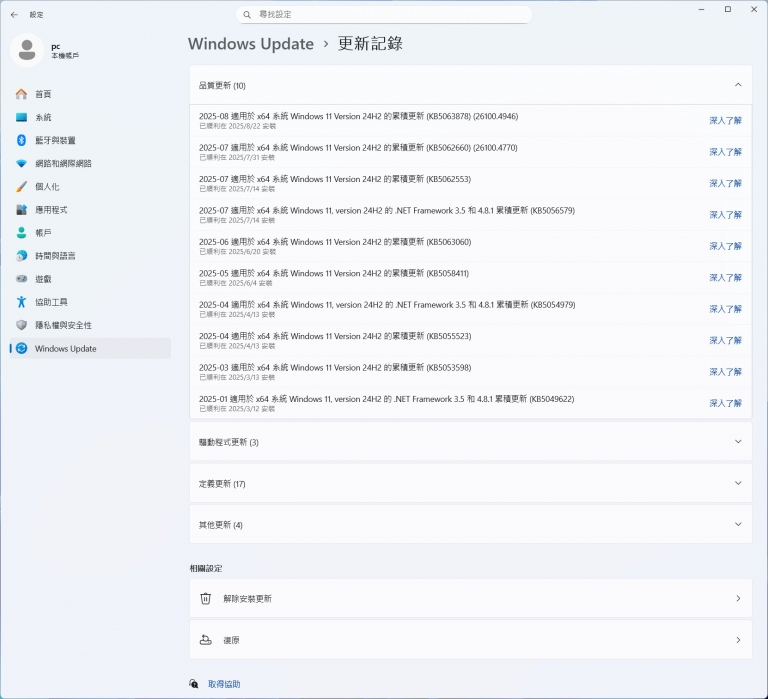Click 深入了解 for KB5058411
This screenshot has width=768, height=699.
(725, 277)
